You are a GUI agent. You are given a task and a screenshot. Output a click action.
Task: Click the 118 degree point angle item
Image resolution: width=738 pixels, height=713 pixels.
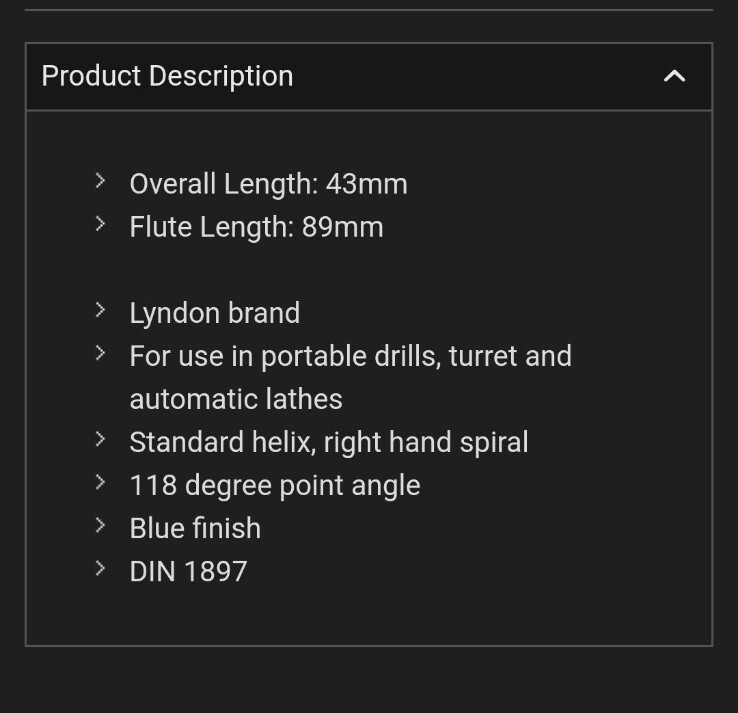point(275,486)
